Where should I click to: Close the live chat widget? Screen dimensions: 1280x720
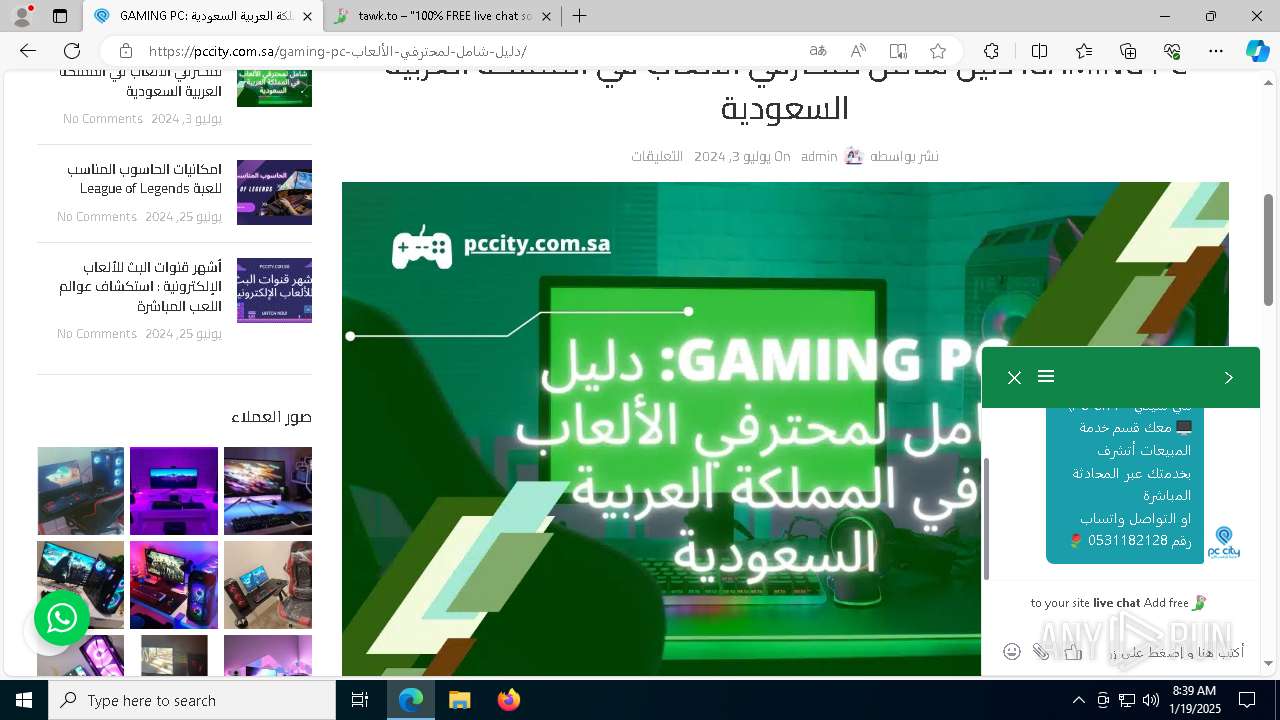click(x=1014, y=377)
